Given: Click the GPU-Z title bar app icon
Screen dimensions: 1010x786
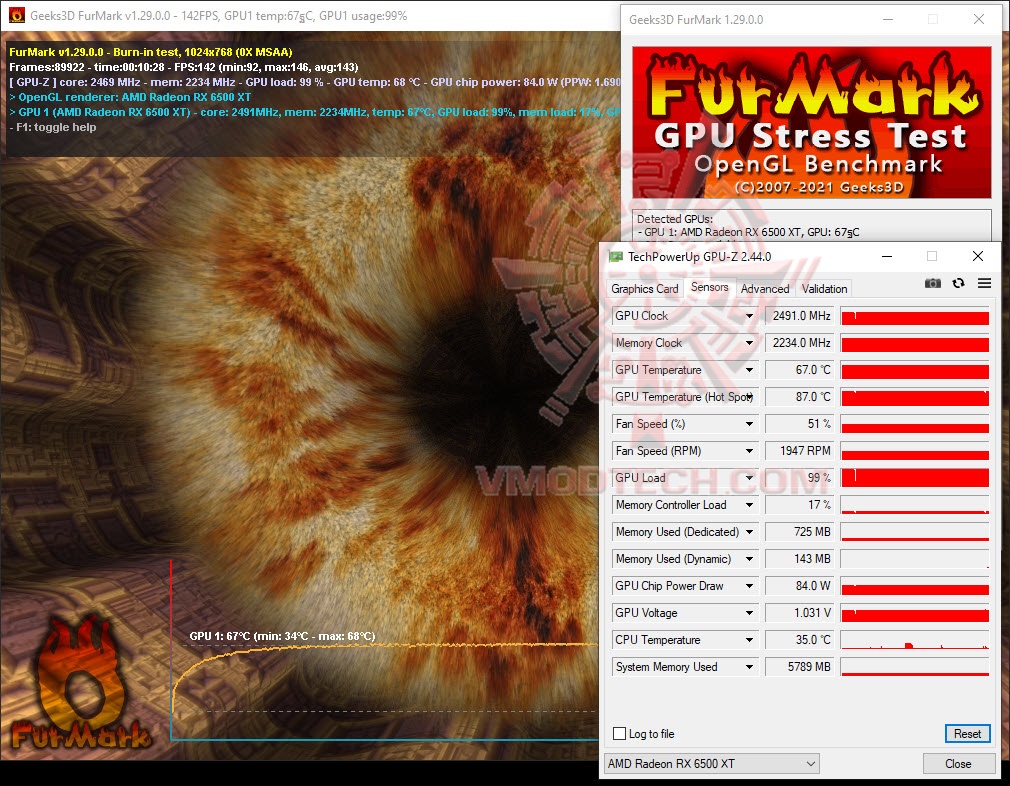Looking at the screenshot, I should click(x=616, y=256).
